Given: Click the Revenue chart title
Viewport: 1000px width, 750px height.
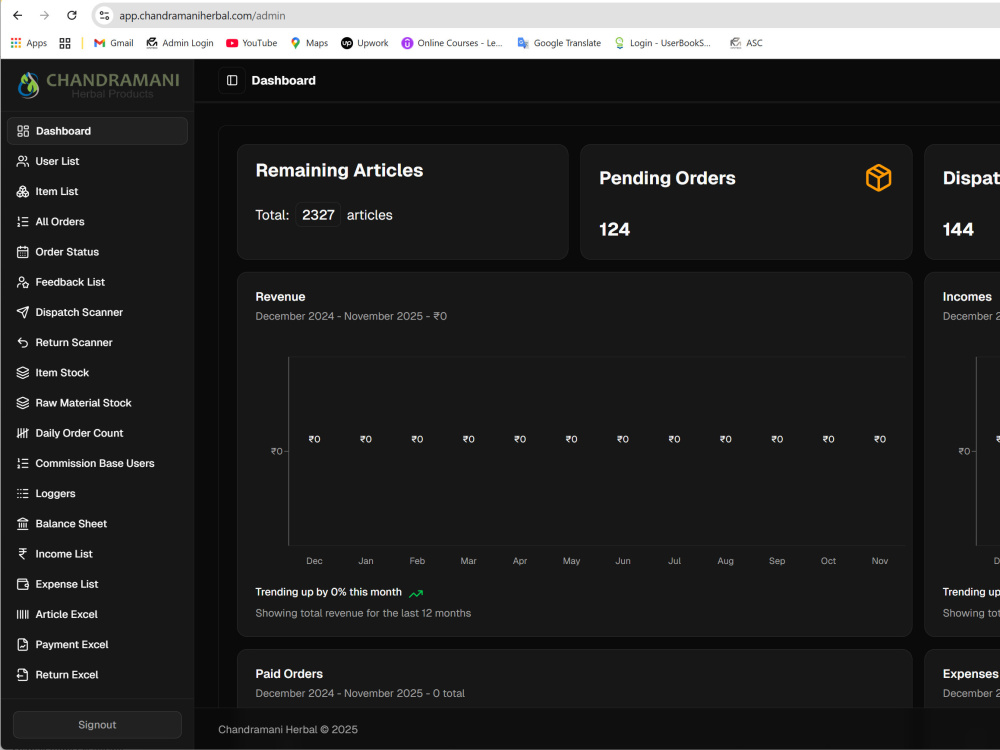Looking at the screenshot, I should click(x=280, y=297).
